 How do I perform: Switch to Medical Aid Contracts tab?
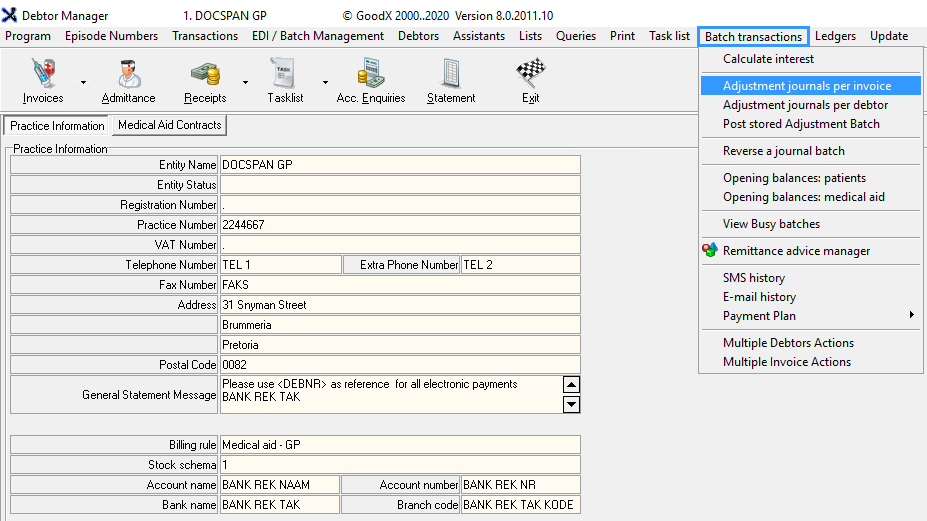(x=169, y=125)
